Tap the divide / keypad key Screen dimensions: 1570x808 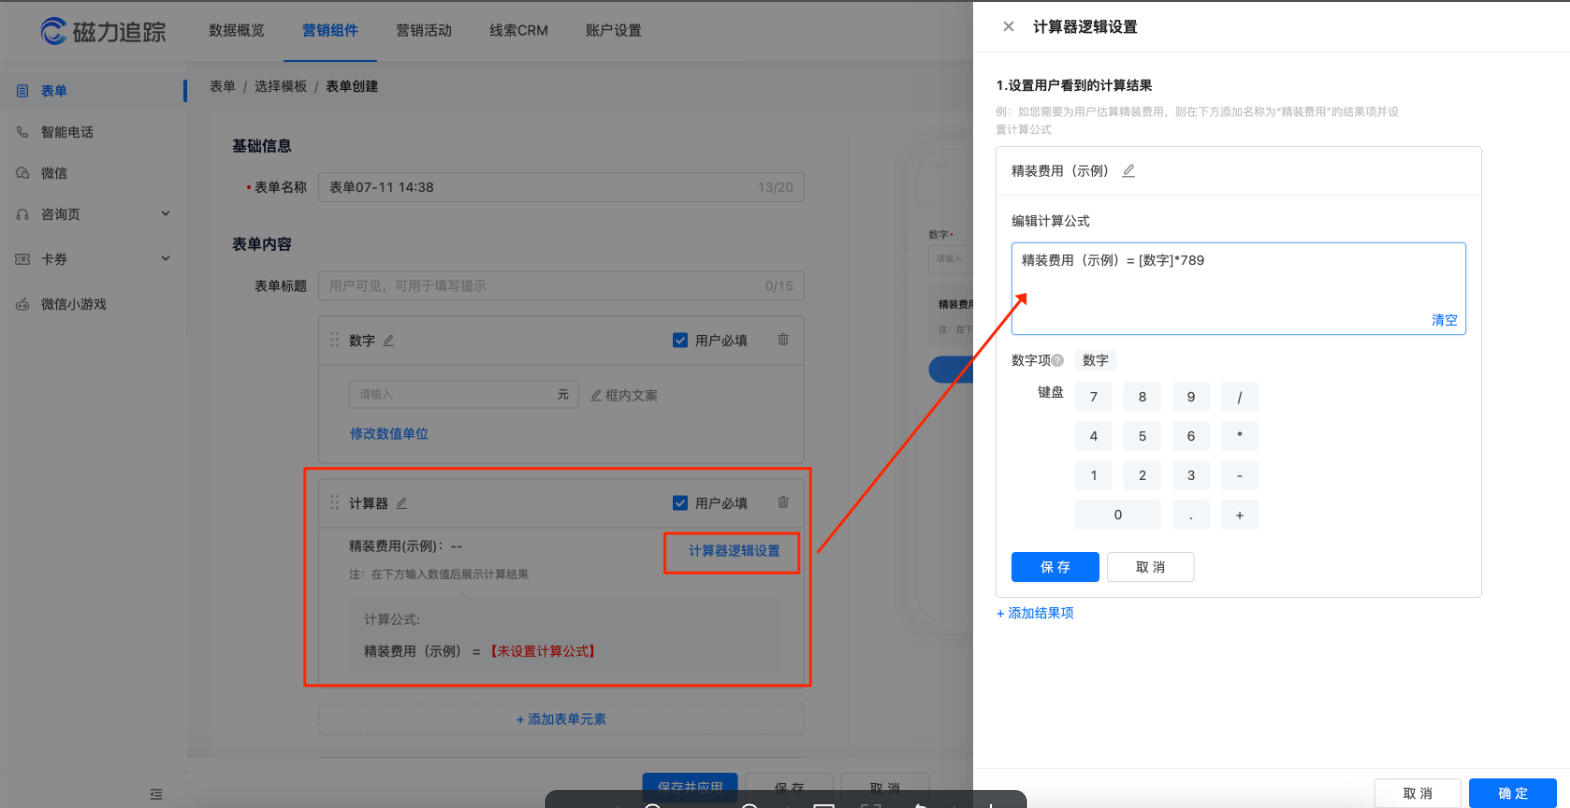(1240, 397)
